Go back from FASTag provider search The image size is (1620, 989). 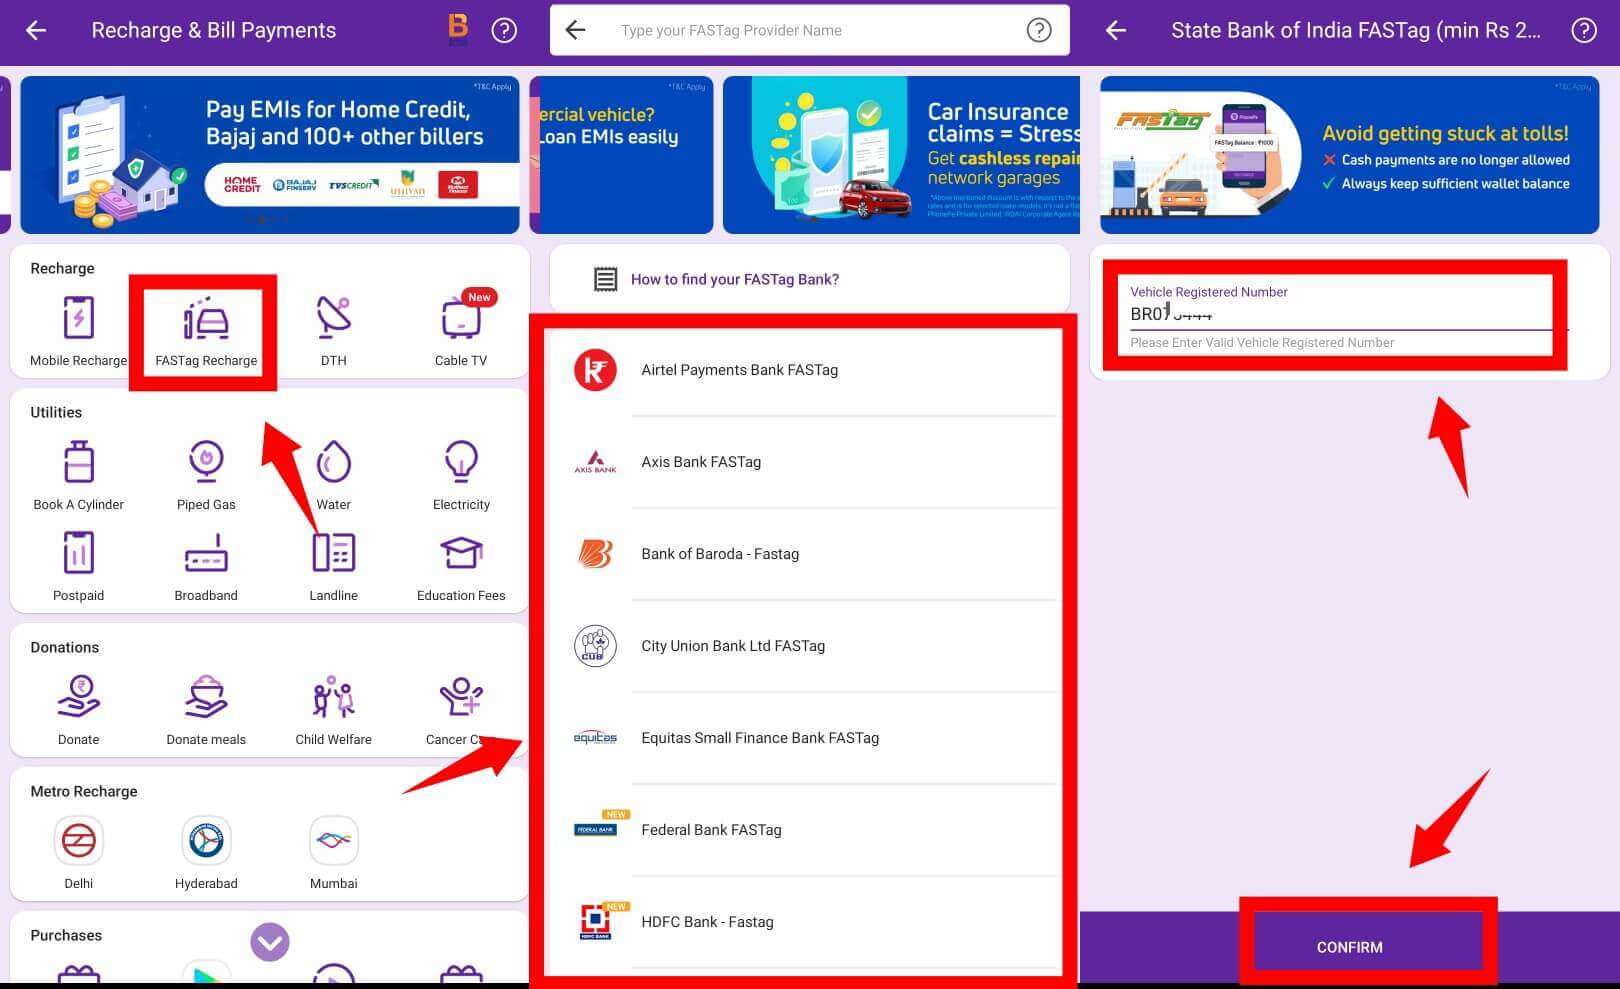pyautogui.click(x=575, y=30)
